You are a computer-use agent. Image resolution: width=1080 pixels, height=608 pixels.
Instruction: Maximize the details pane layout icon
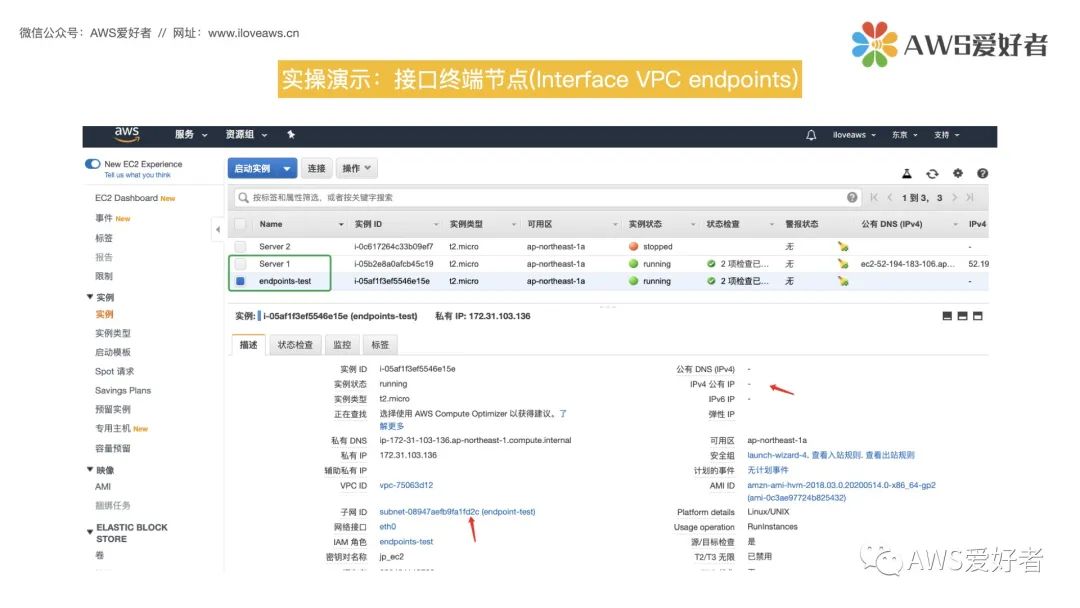(977, 316)
